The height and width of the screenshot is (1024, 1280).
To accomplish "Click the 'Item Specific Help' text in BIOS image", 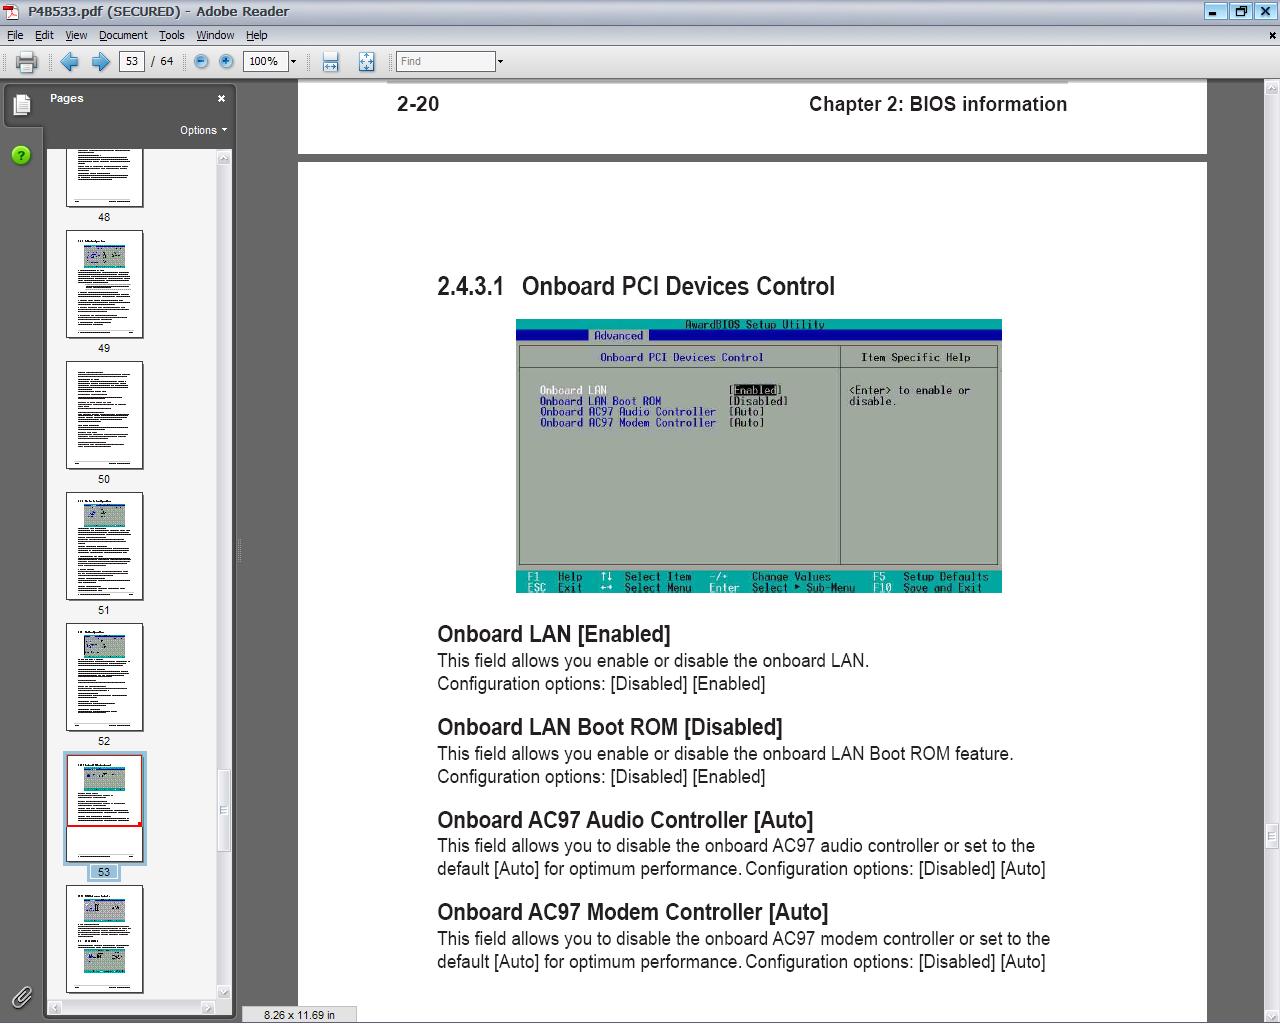I will [x=916, y=357].
